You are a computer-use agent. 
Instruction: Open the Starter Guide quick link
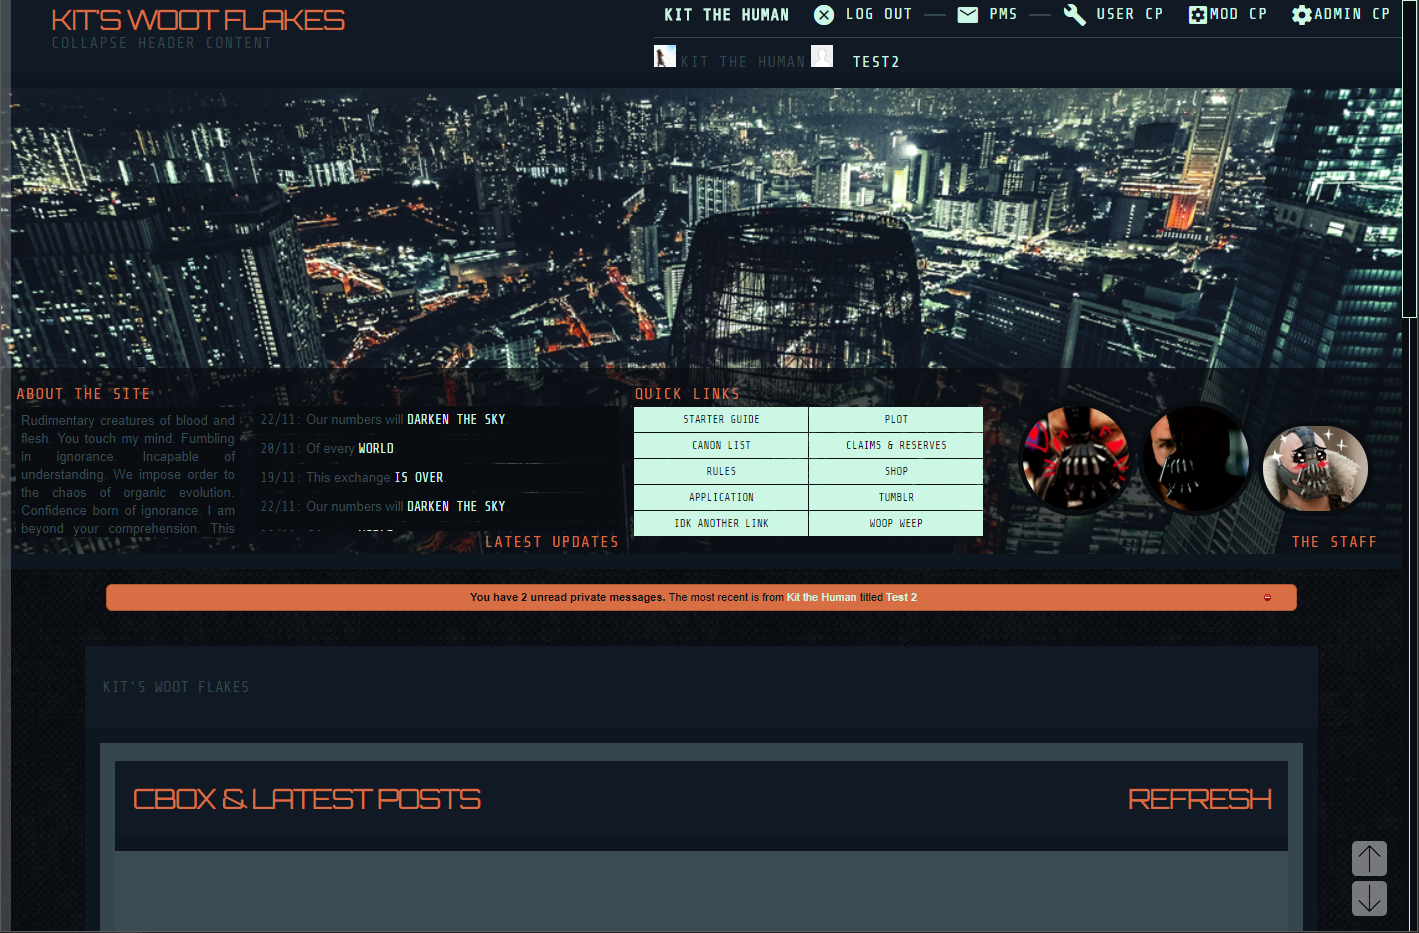[721, 420]
